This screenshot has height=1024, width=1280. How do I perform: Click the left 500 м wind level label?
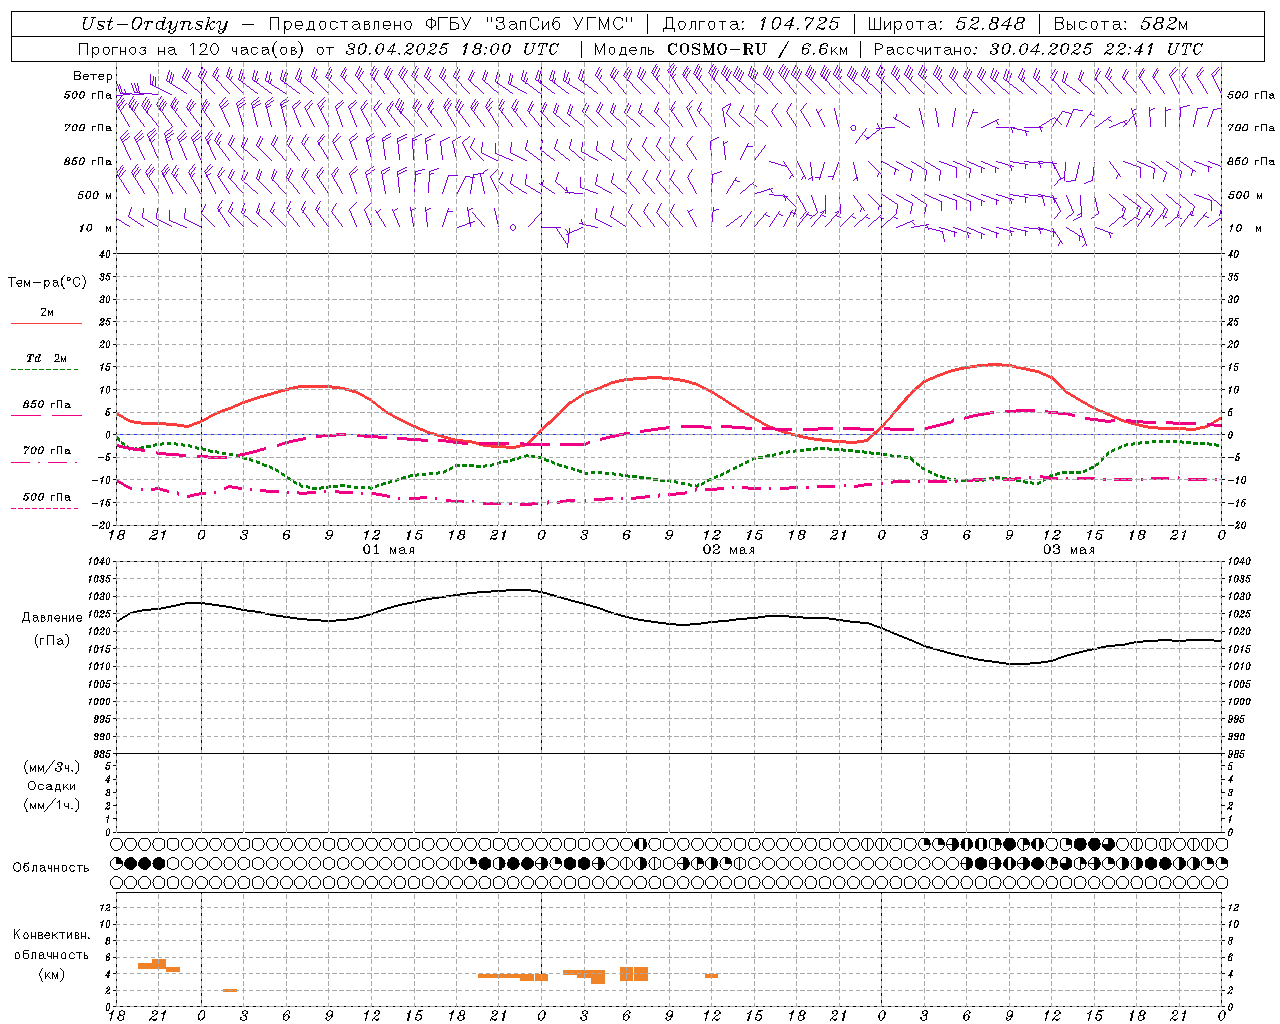coord(95,195)
